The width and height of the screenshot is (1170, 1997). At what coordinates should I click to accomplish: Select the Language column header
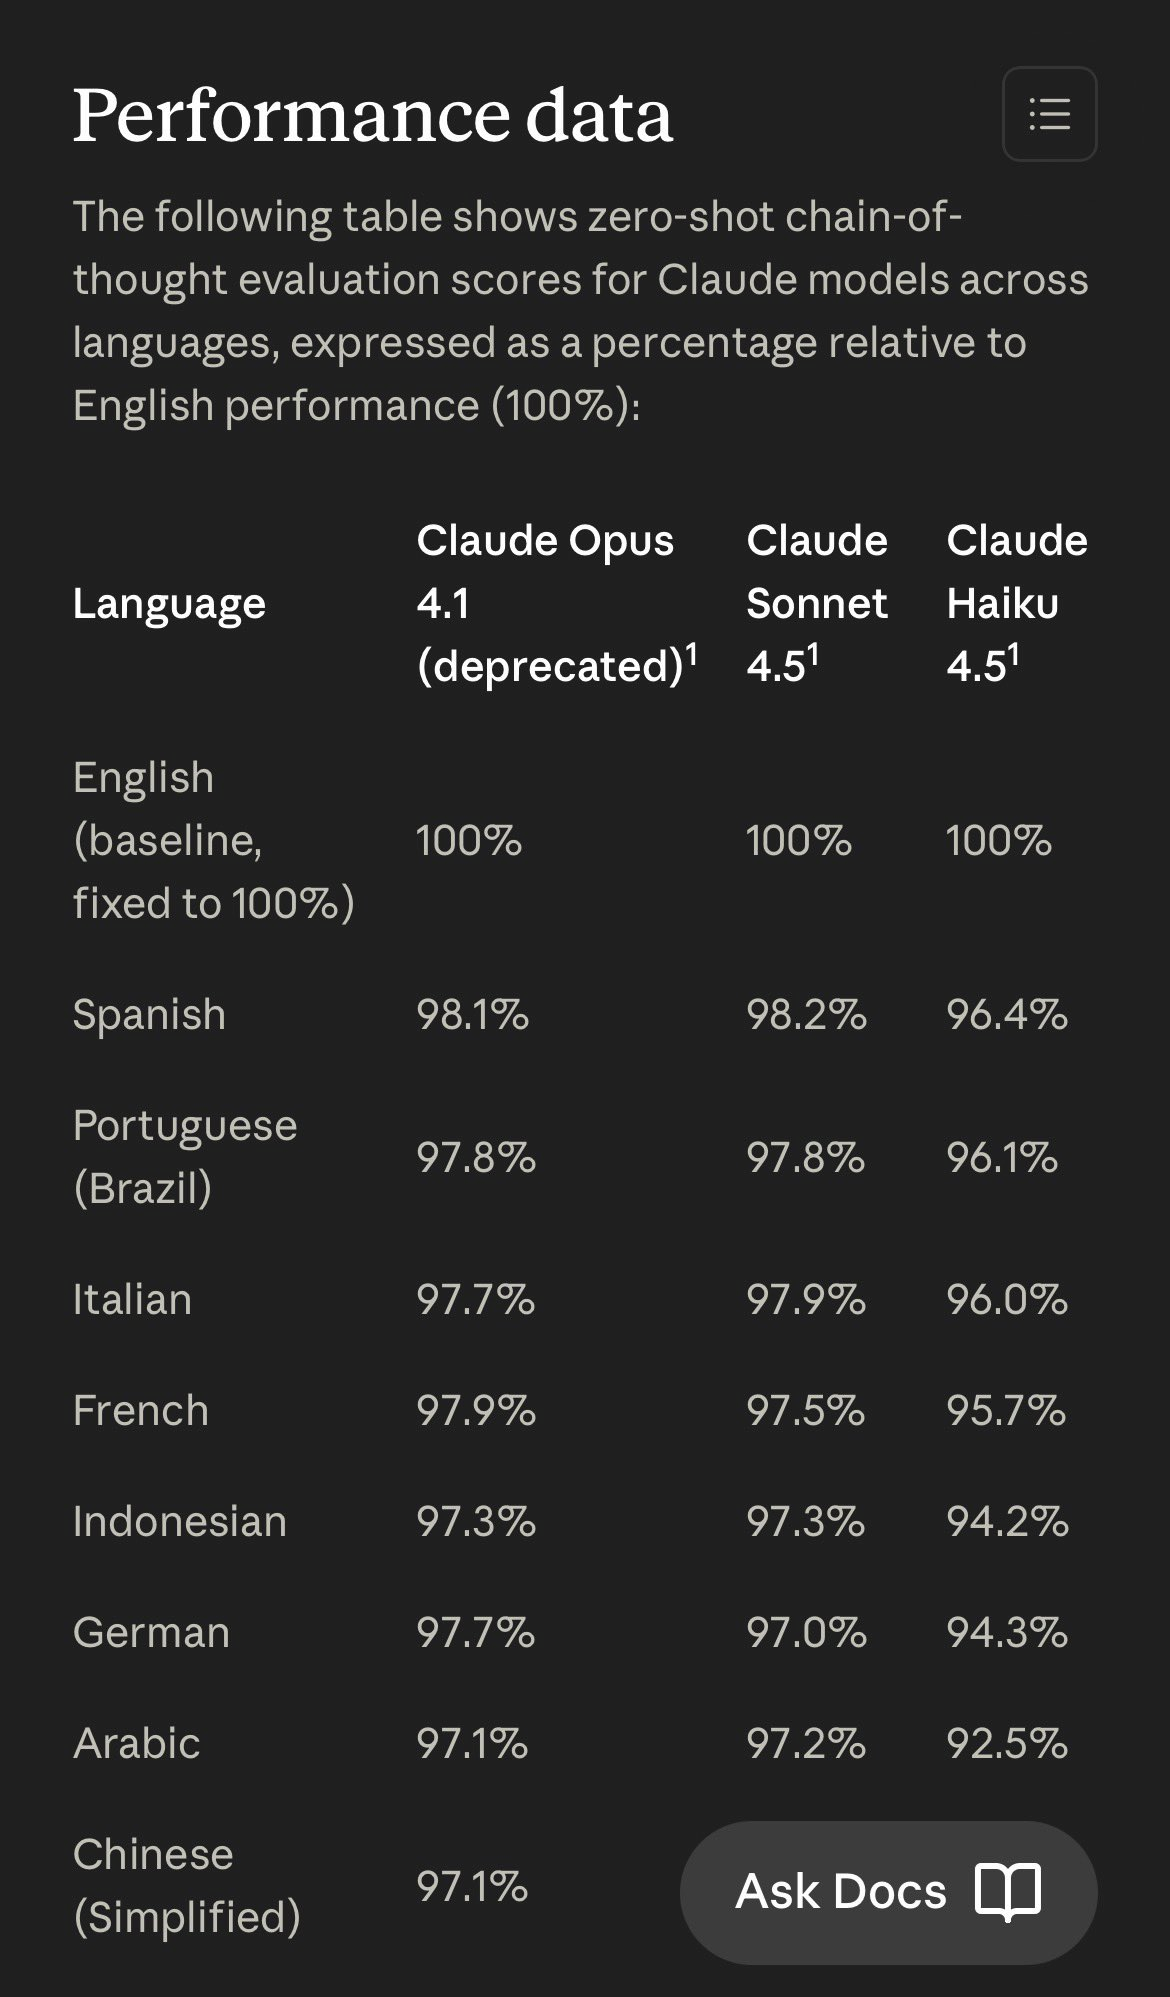click(169, 603)
